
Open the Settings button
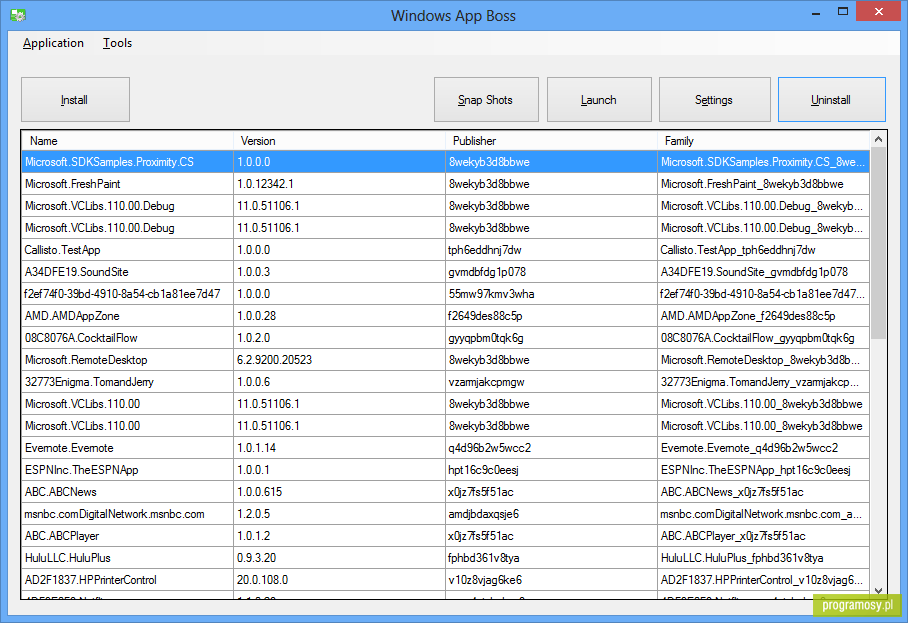pos(715,100)
